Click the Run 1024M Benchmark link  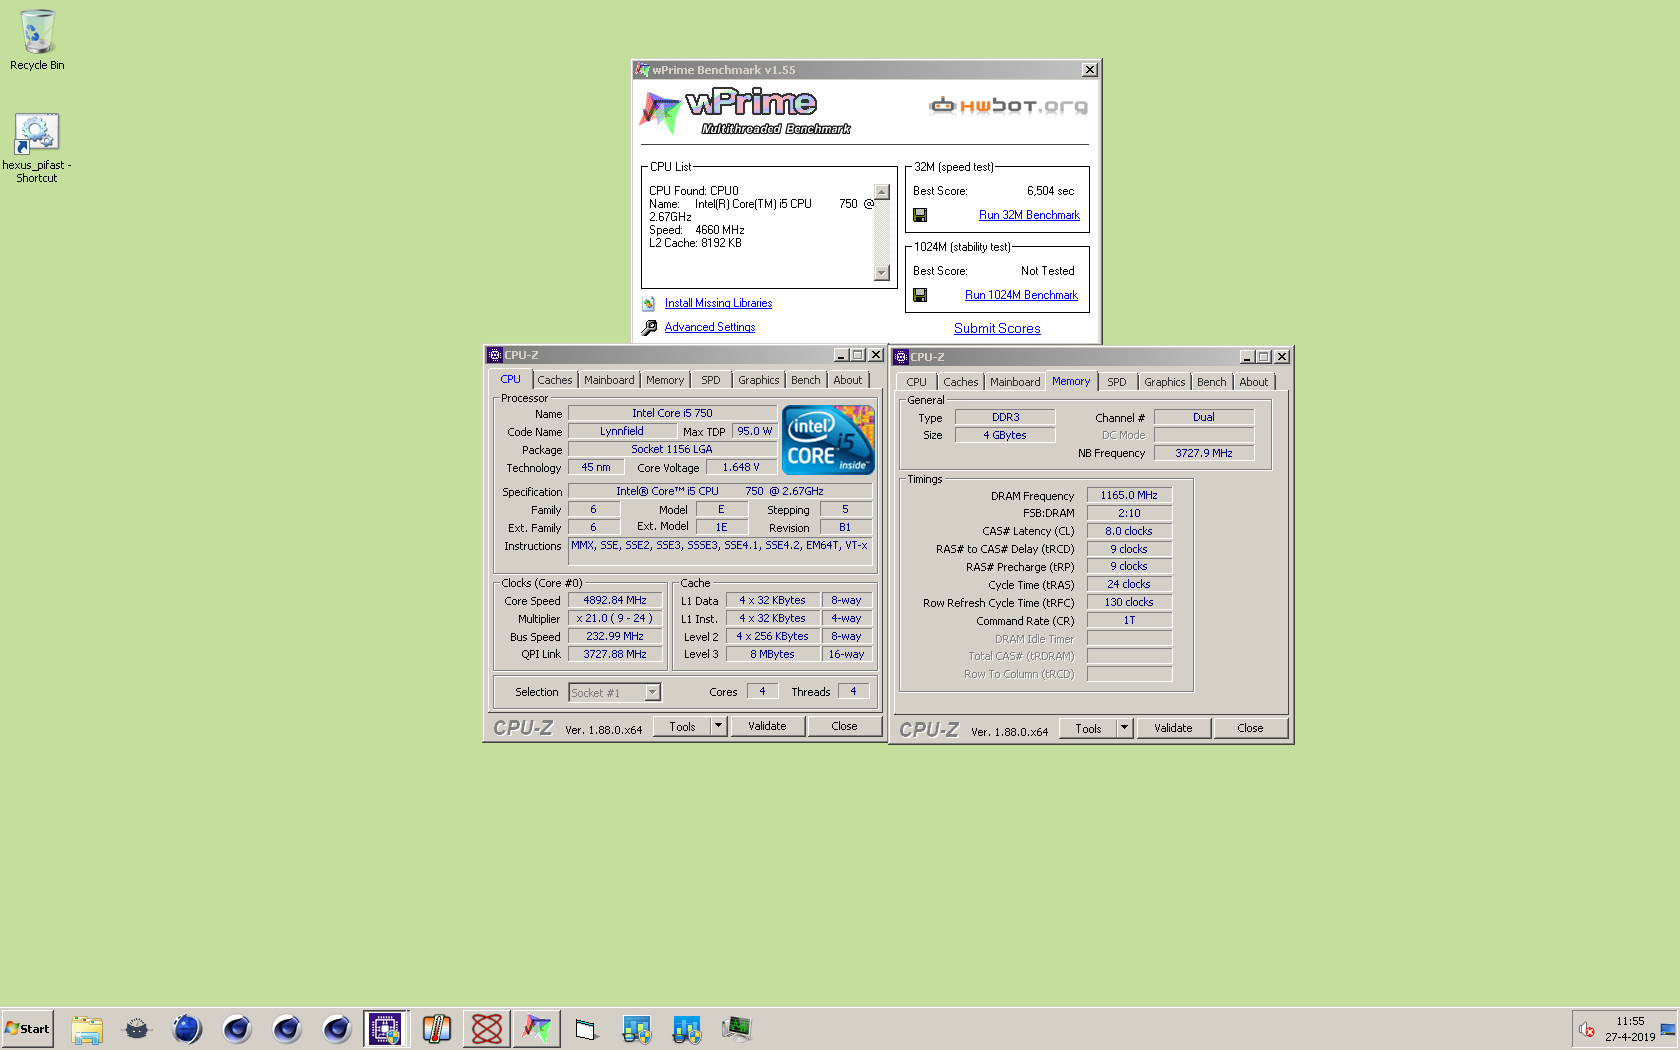(1021, 295)
